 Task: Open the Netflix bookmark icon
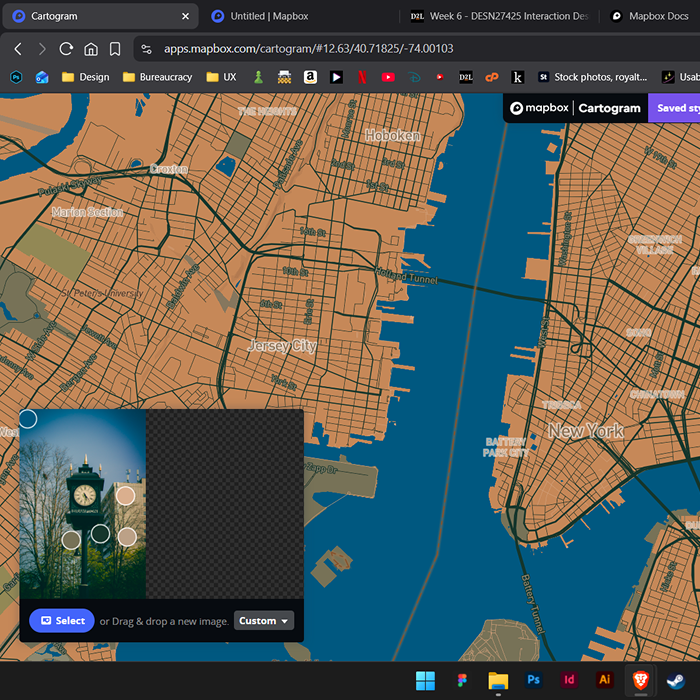(362, 77)
